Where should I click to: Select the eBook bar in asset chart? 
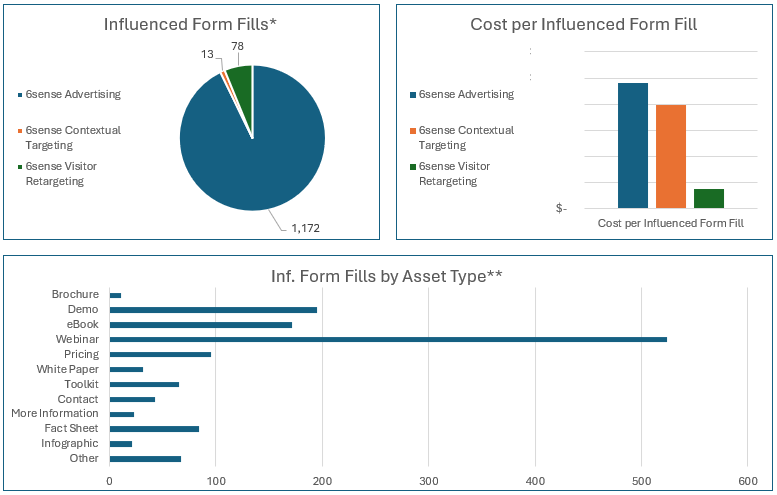pyautogui.click(x=201, y=325)
